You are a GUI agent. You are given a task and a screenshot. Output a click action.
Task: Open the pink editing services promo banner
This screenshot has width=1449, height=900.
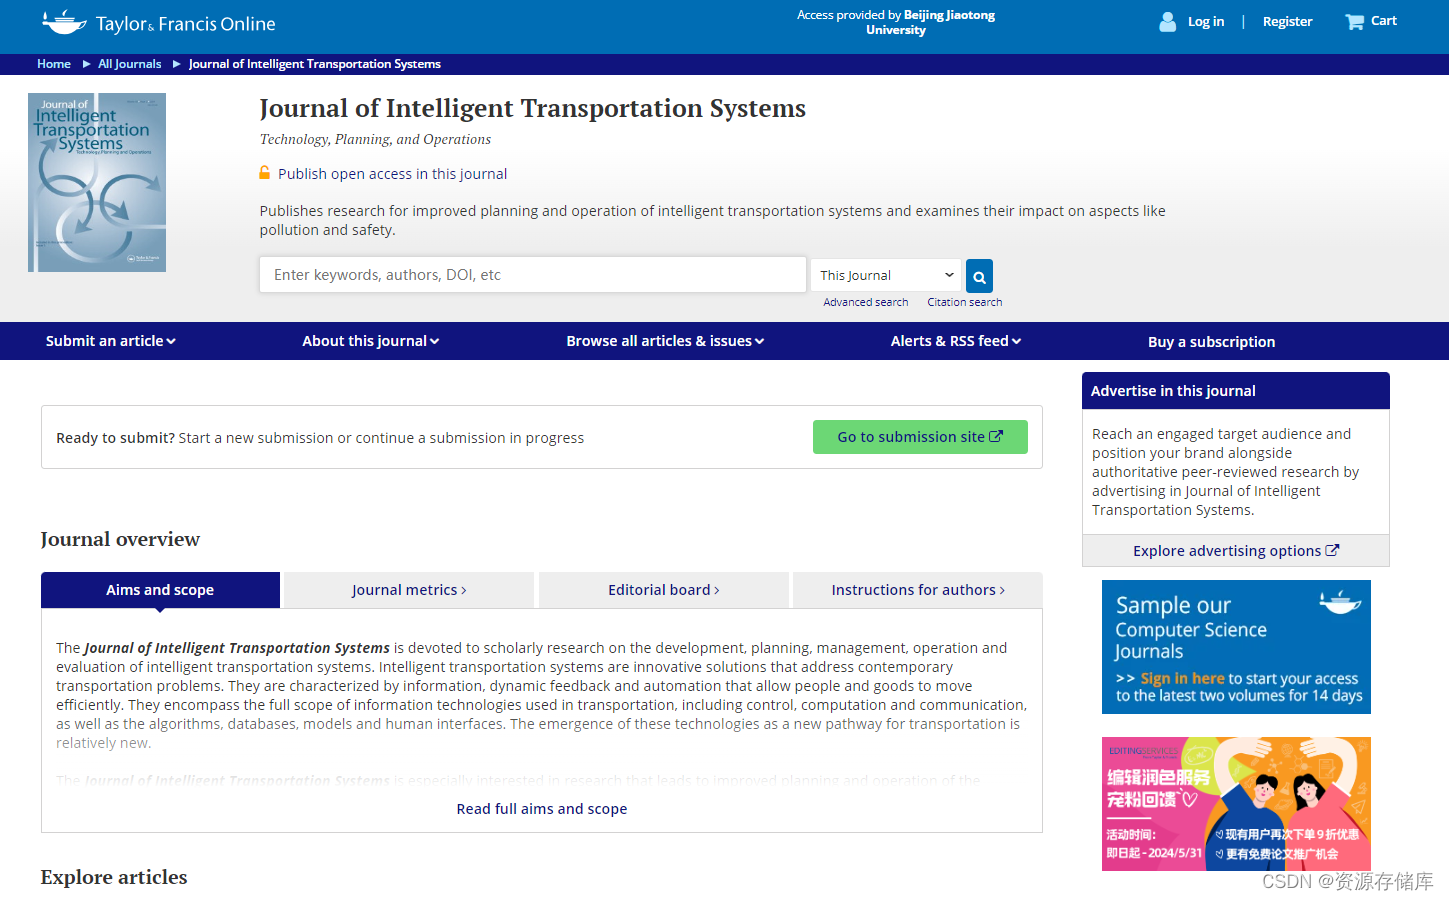(1236, 804)
